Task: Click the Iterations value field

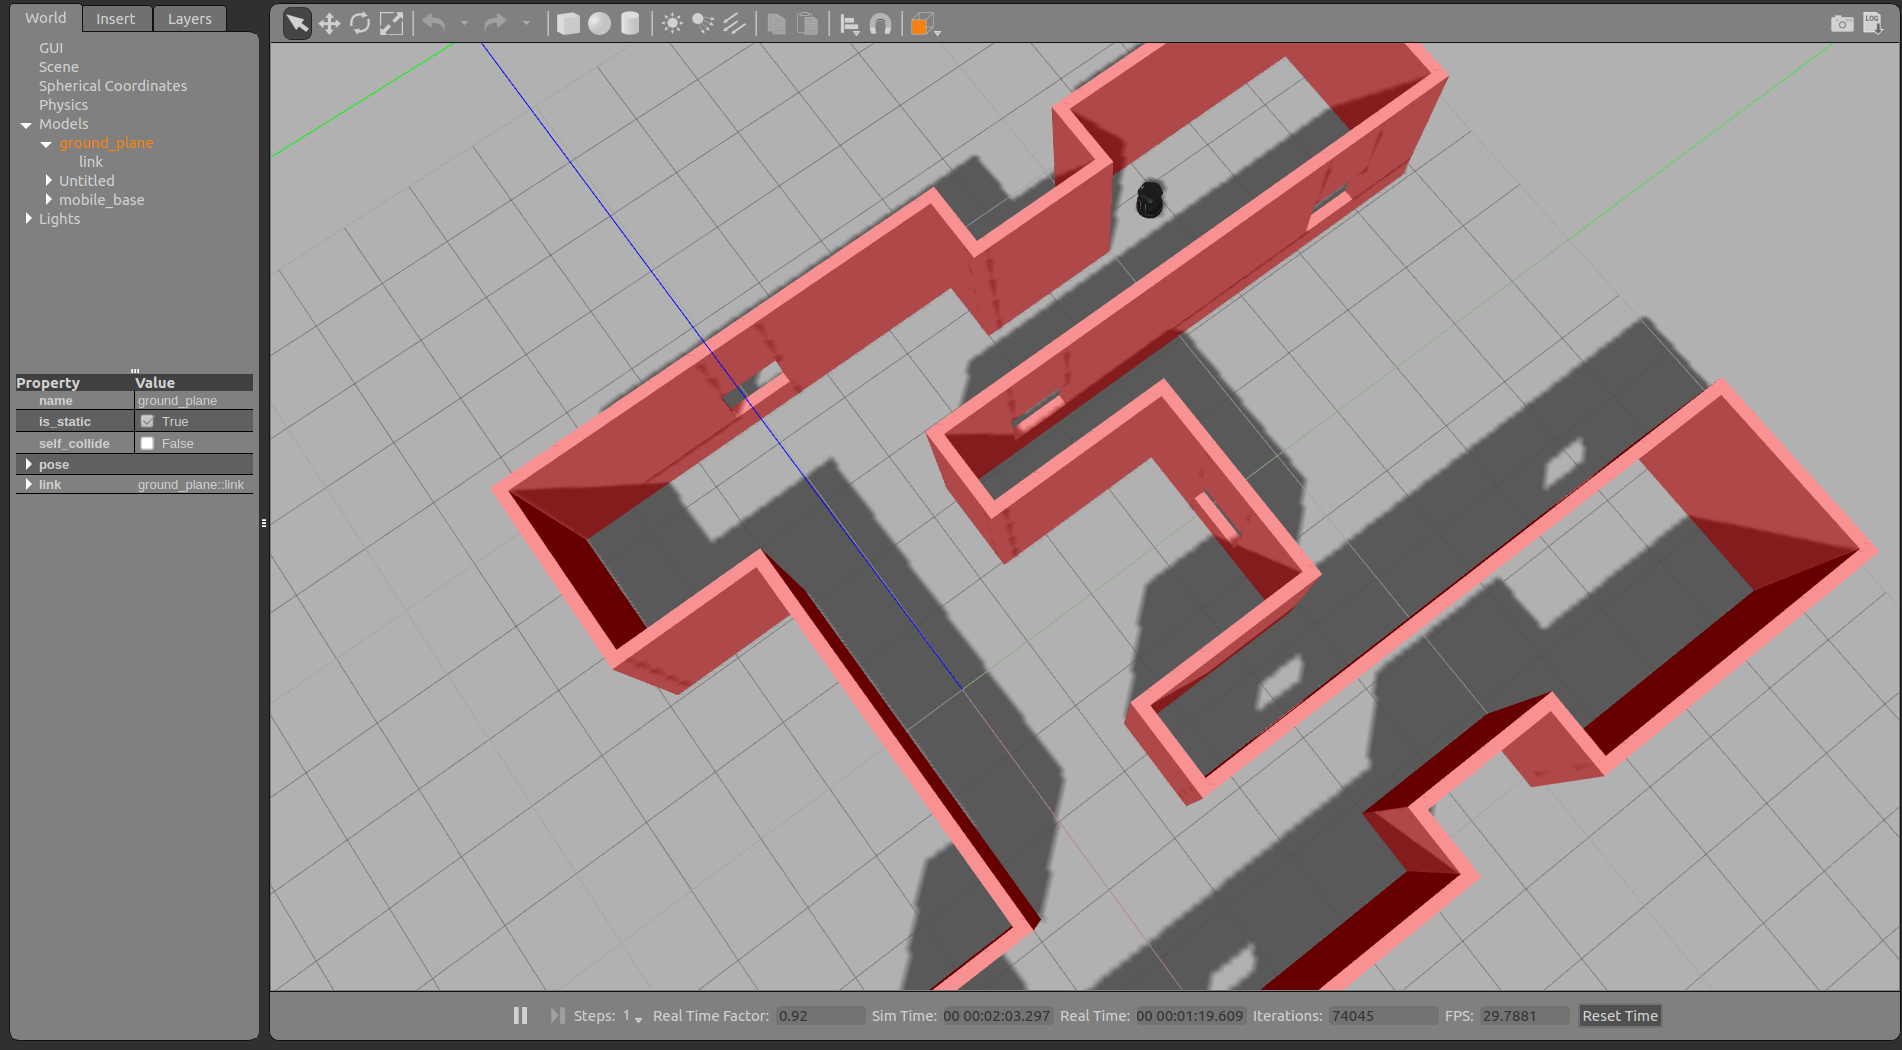Action: coord(1383,1016)
